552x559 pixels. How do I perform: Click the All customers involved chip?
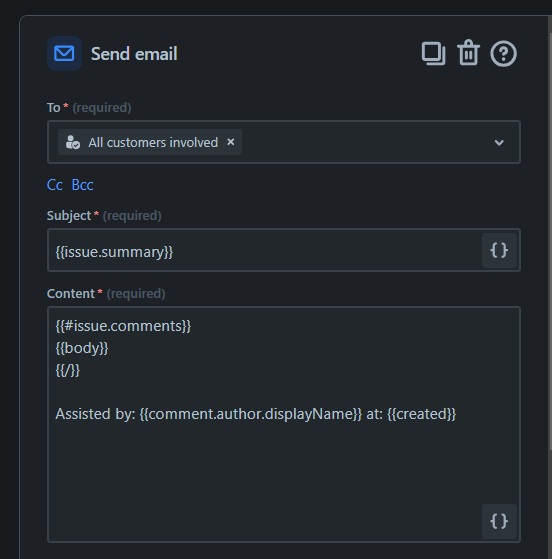click(150, 142)
